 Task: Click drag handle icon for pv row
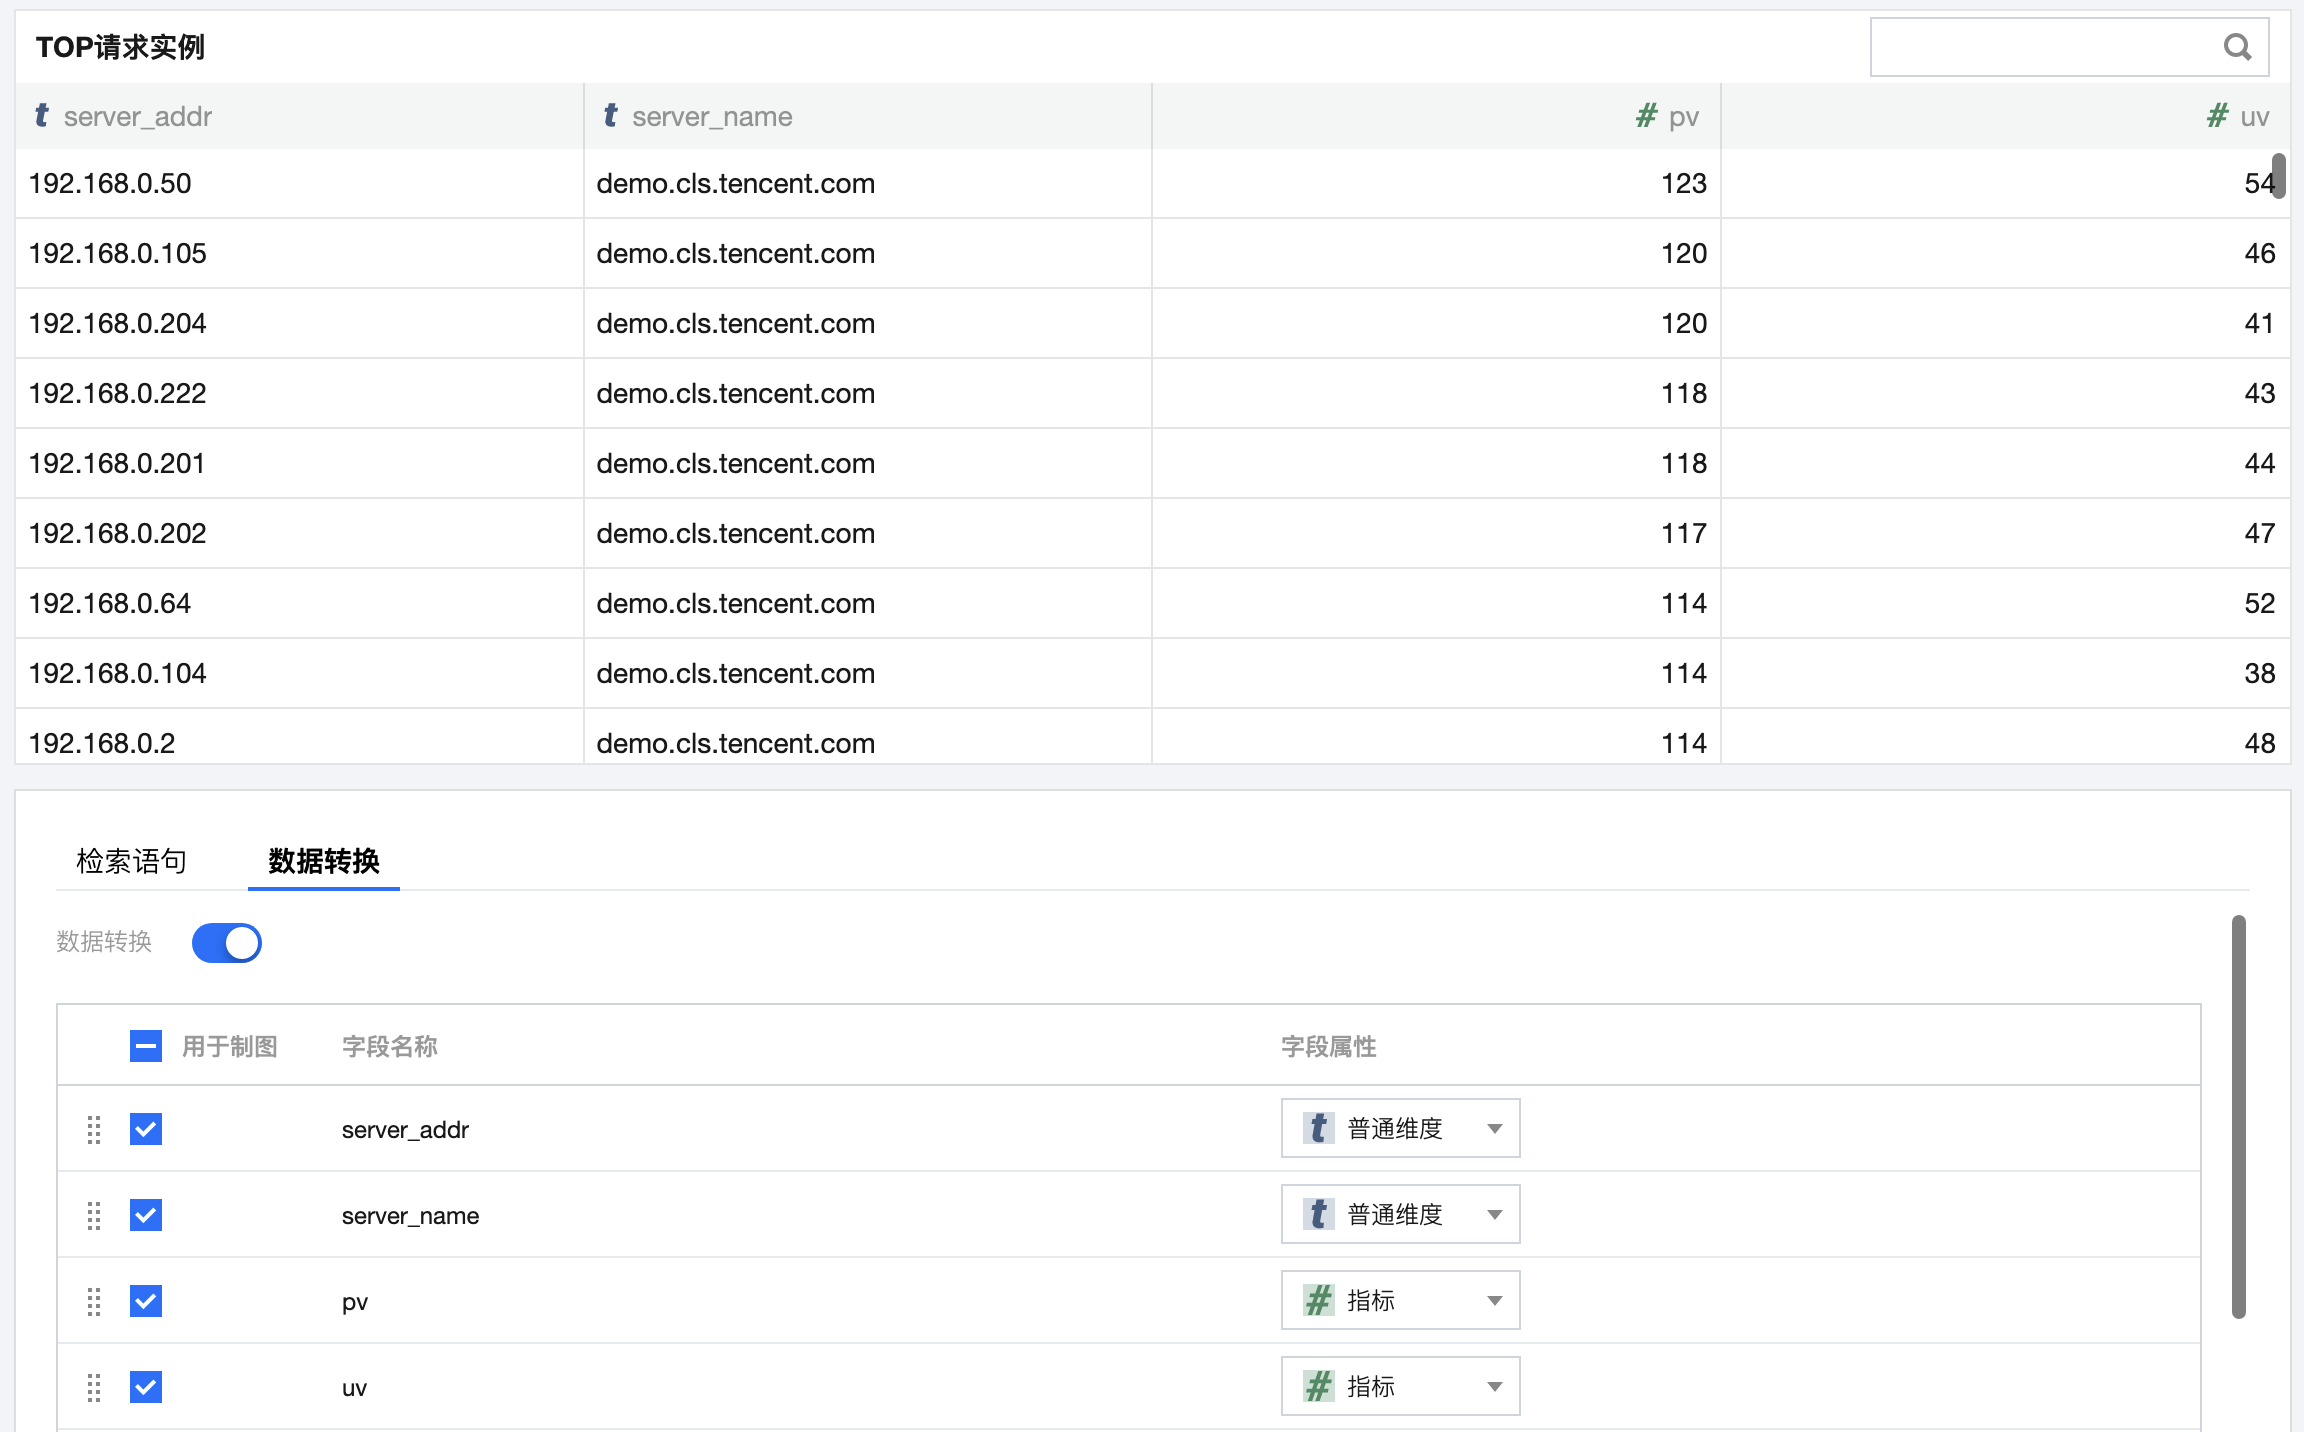click(x=94, y=1301)
